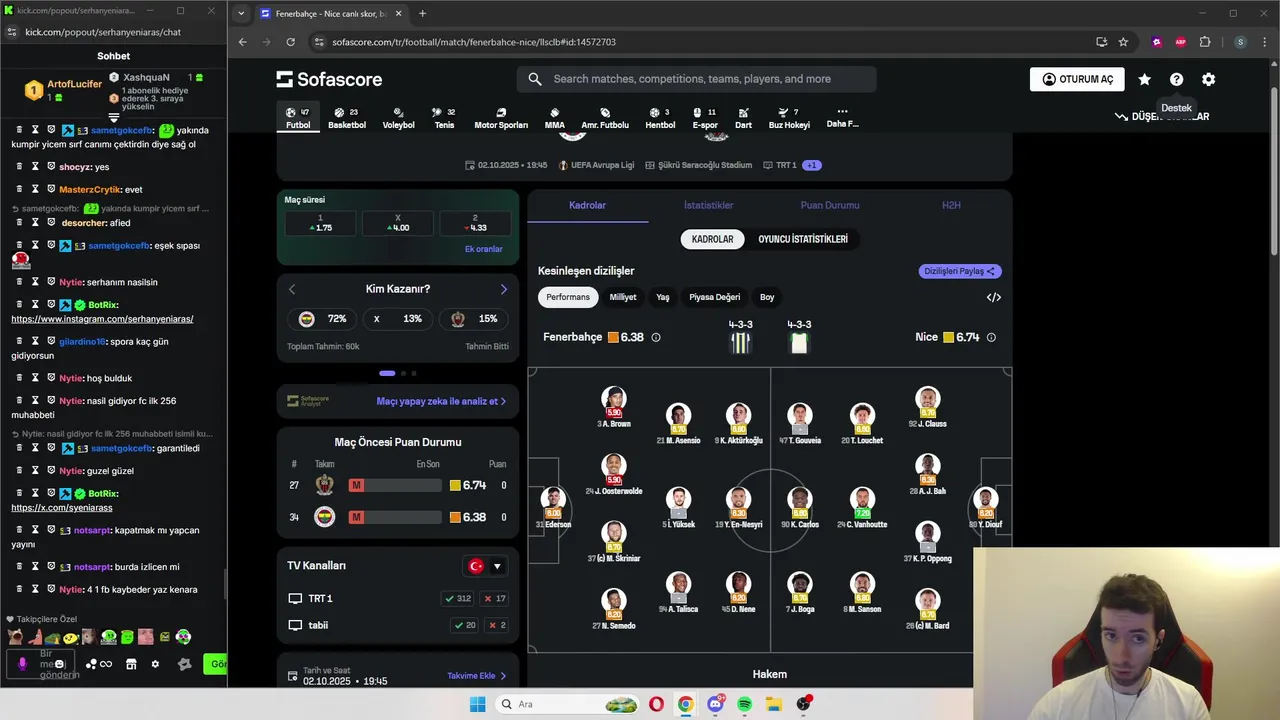This screenshot has height=720, width=1280.
Task: Open the Chrome three-dot menu
Action: click(x=1265, y=42)
